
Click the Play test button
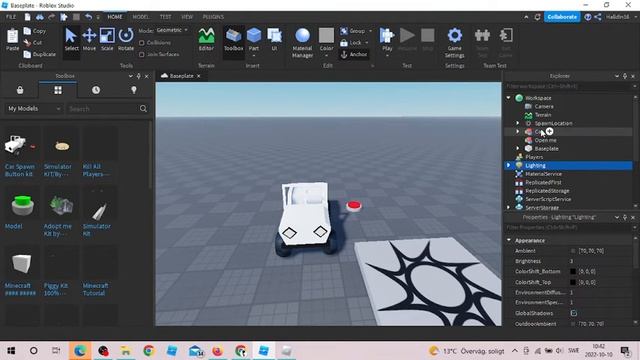tap(387, 40)
